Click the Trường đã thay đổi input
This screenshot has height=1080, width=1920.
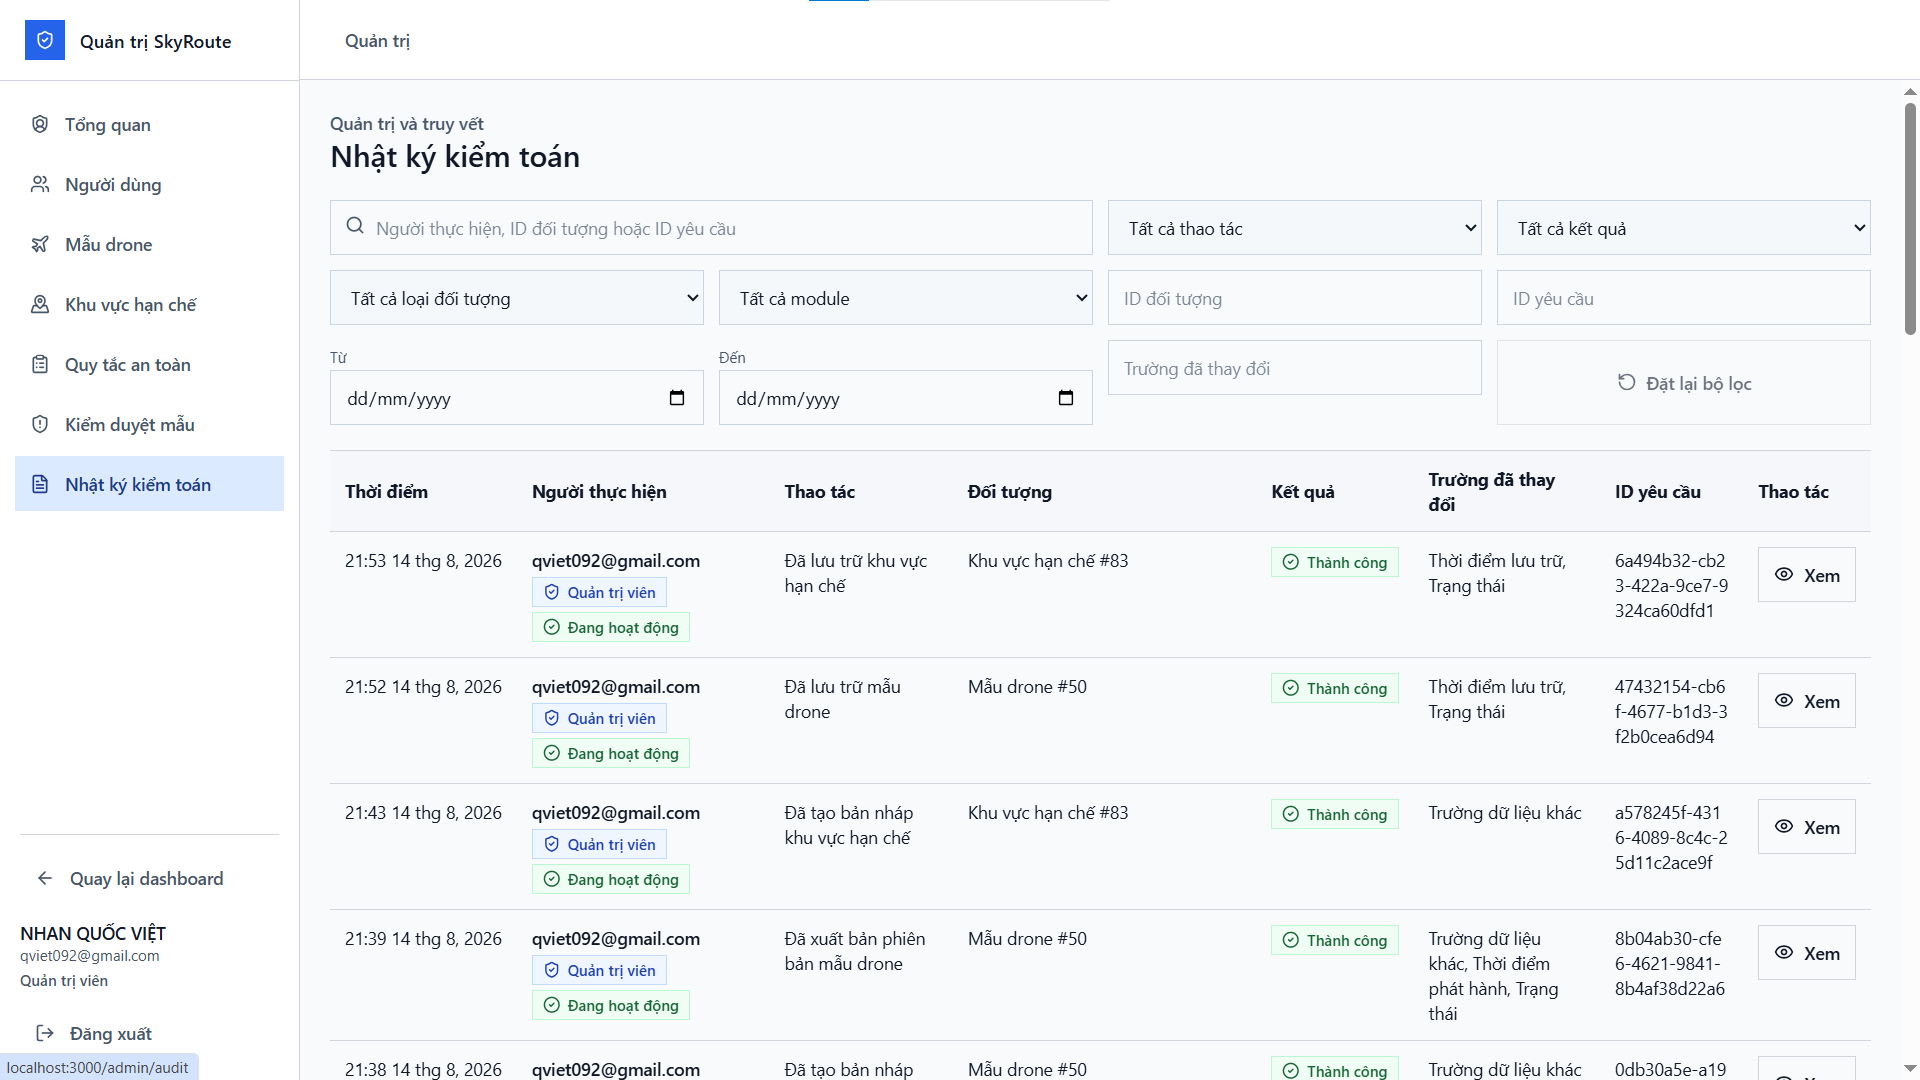tap(1294, 368)
